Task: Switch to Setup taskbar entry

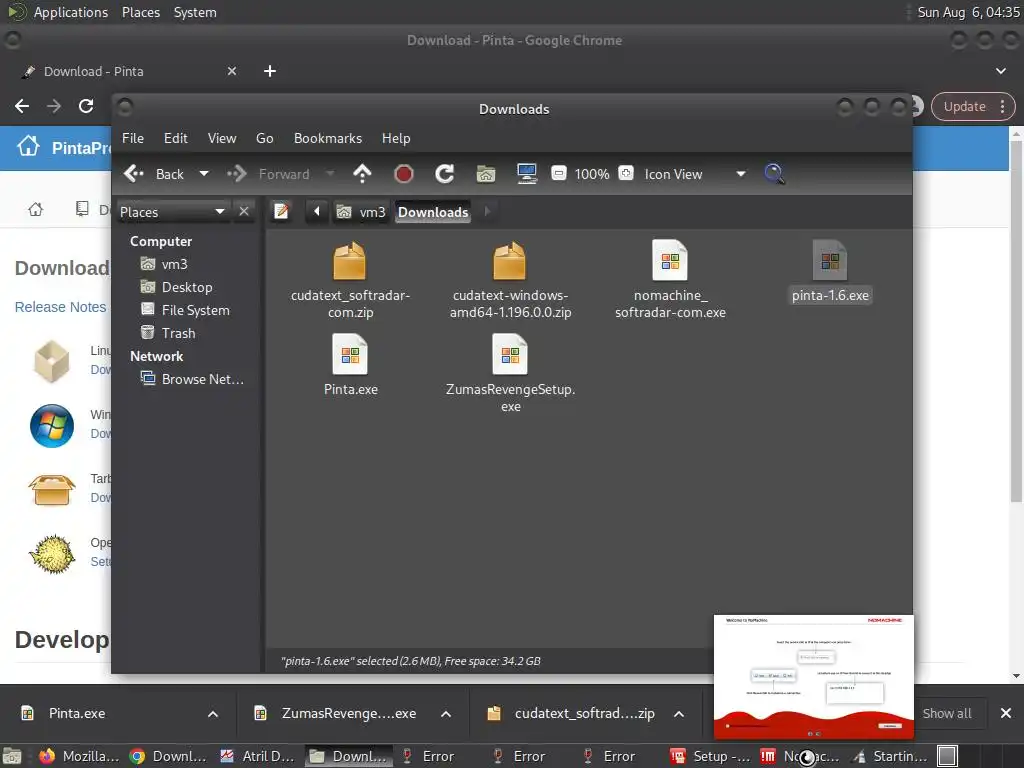Action: click(x=711, y=756)
